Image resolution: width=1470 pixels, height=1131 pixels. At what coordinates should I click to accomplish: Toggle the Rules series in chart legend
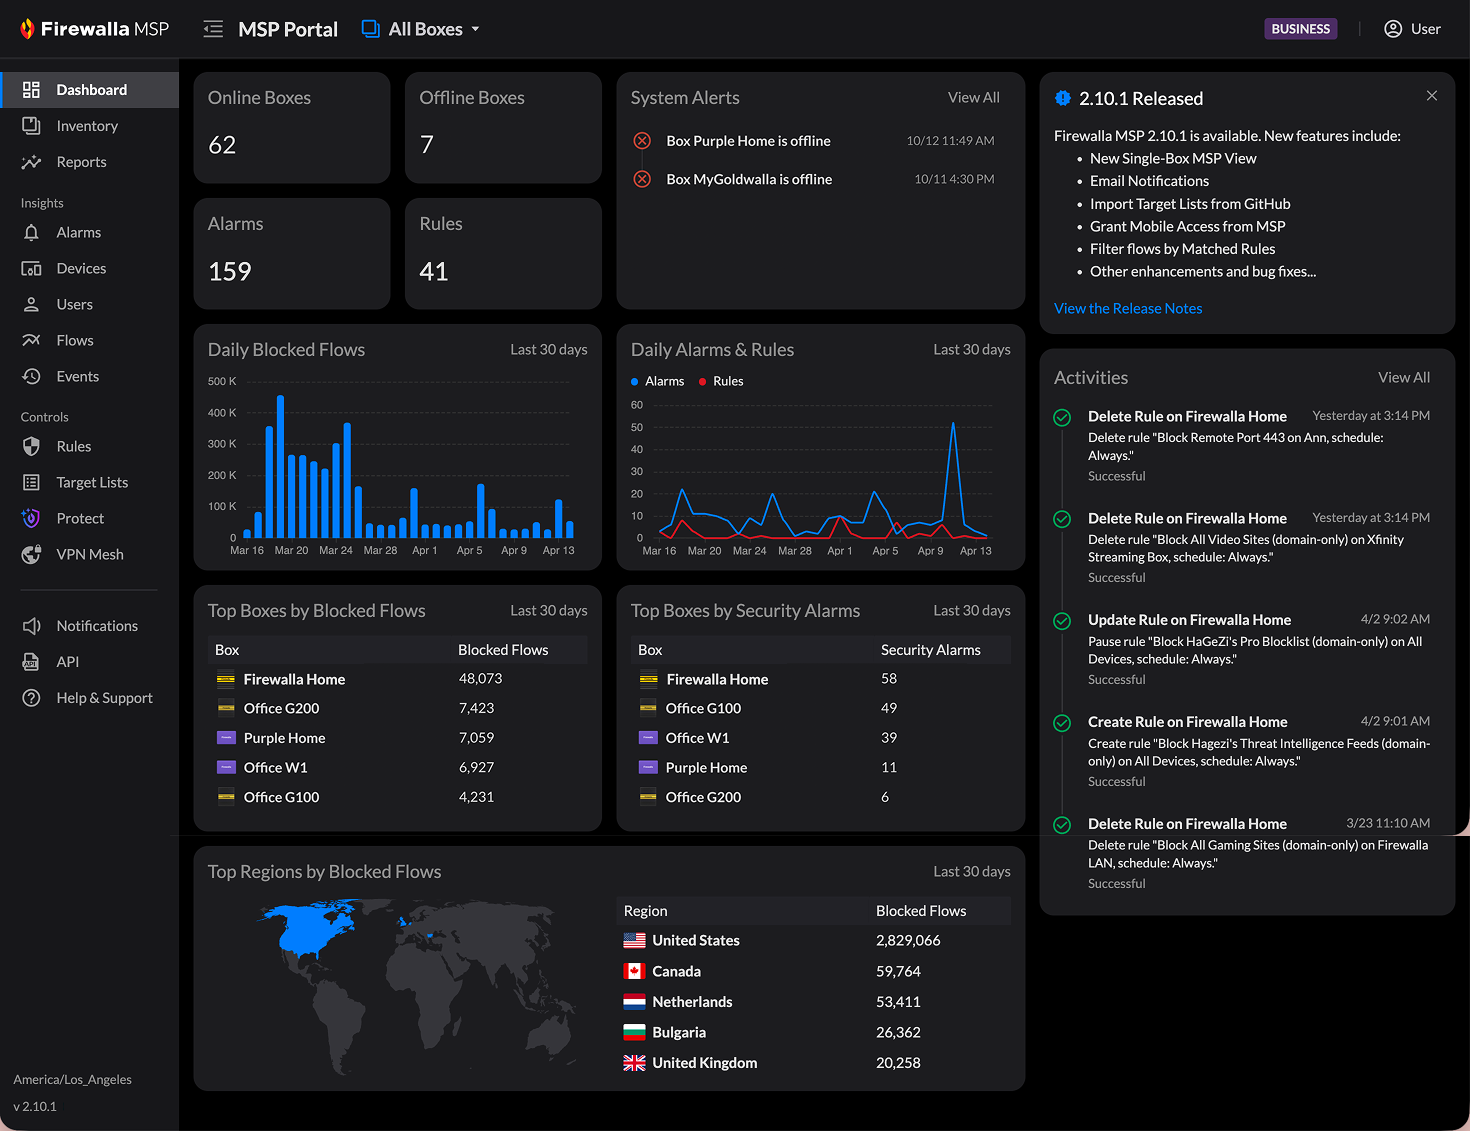[x=721, y=381]
